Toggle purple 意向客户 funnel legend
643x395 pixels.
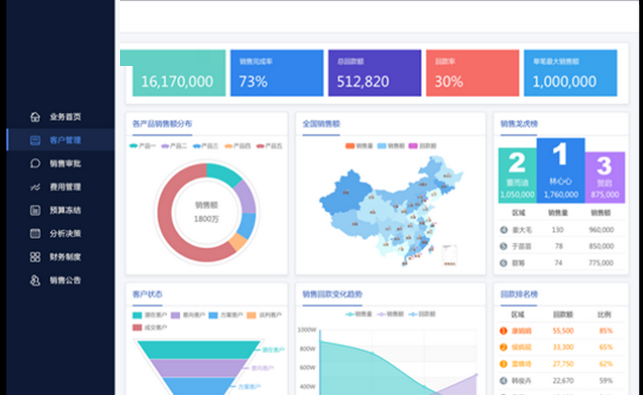[x=188, y=315]
